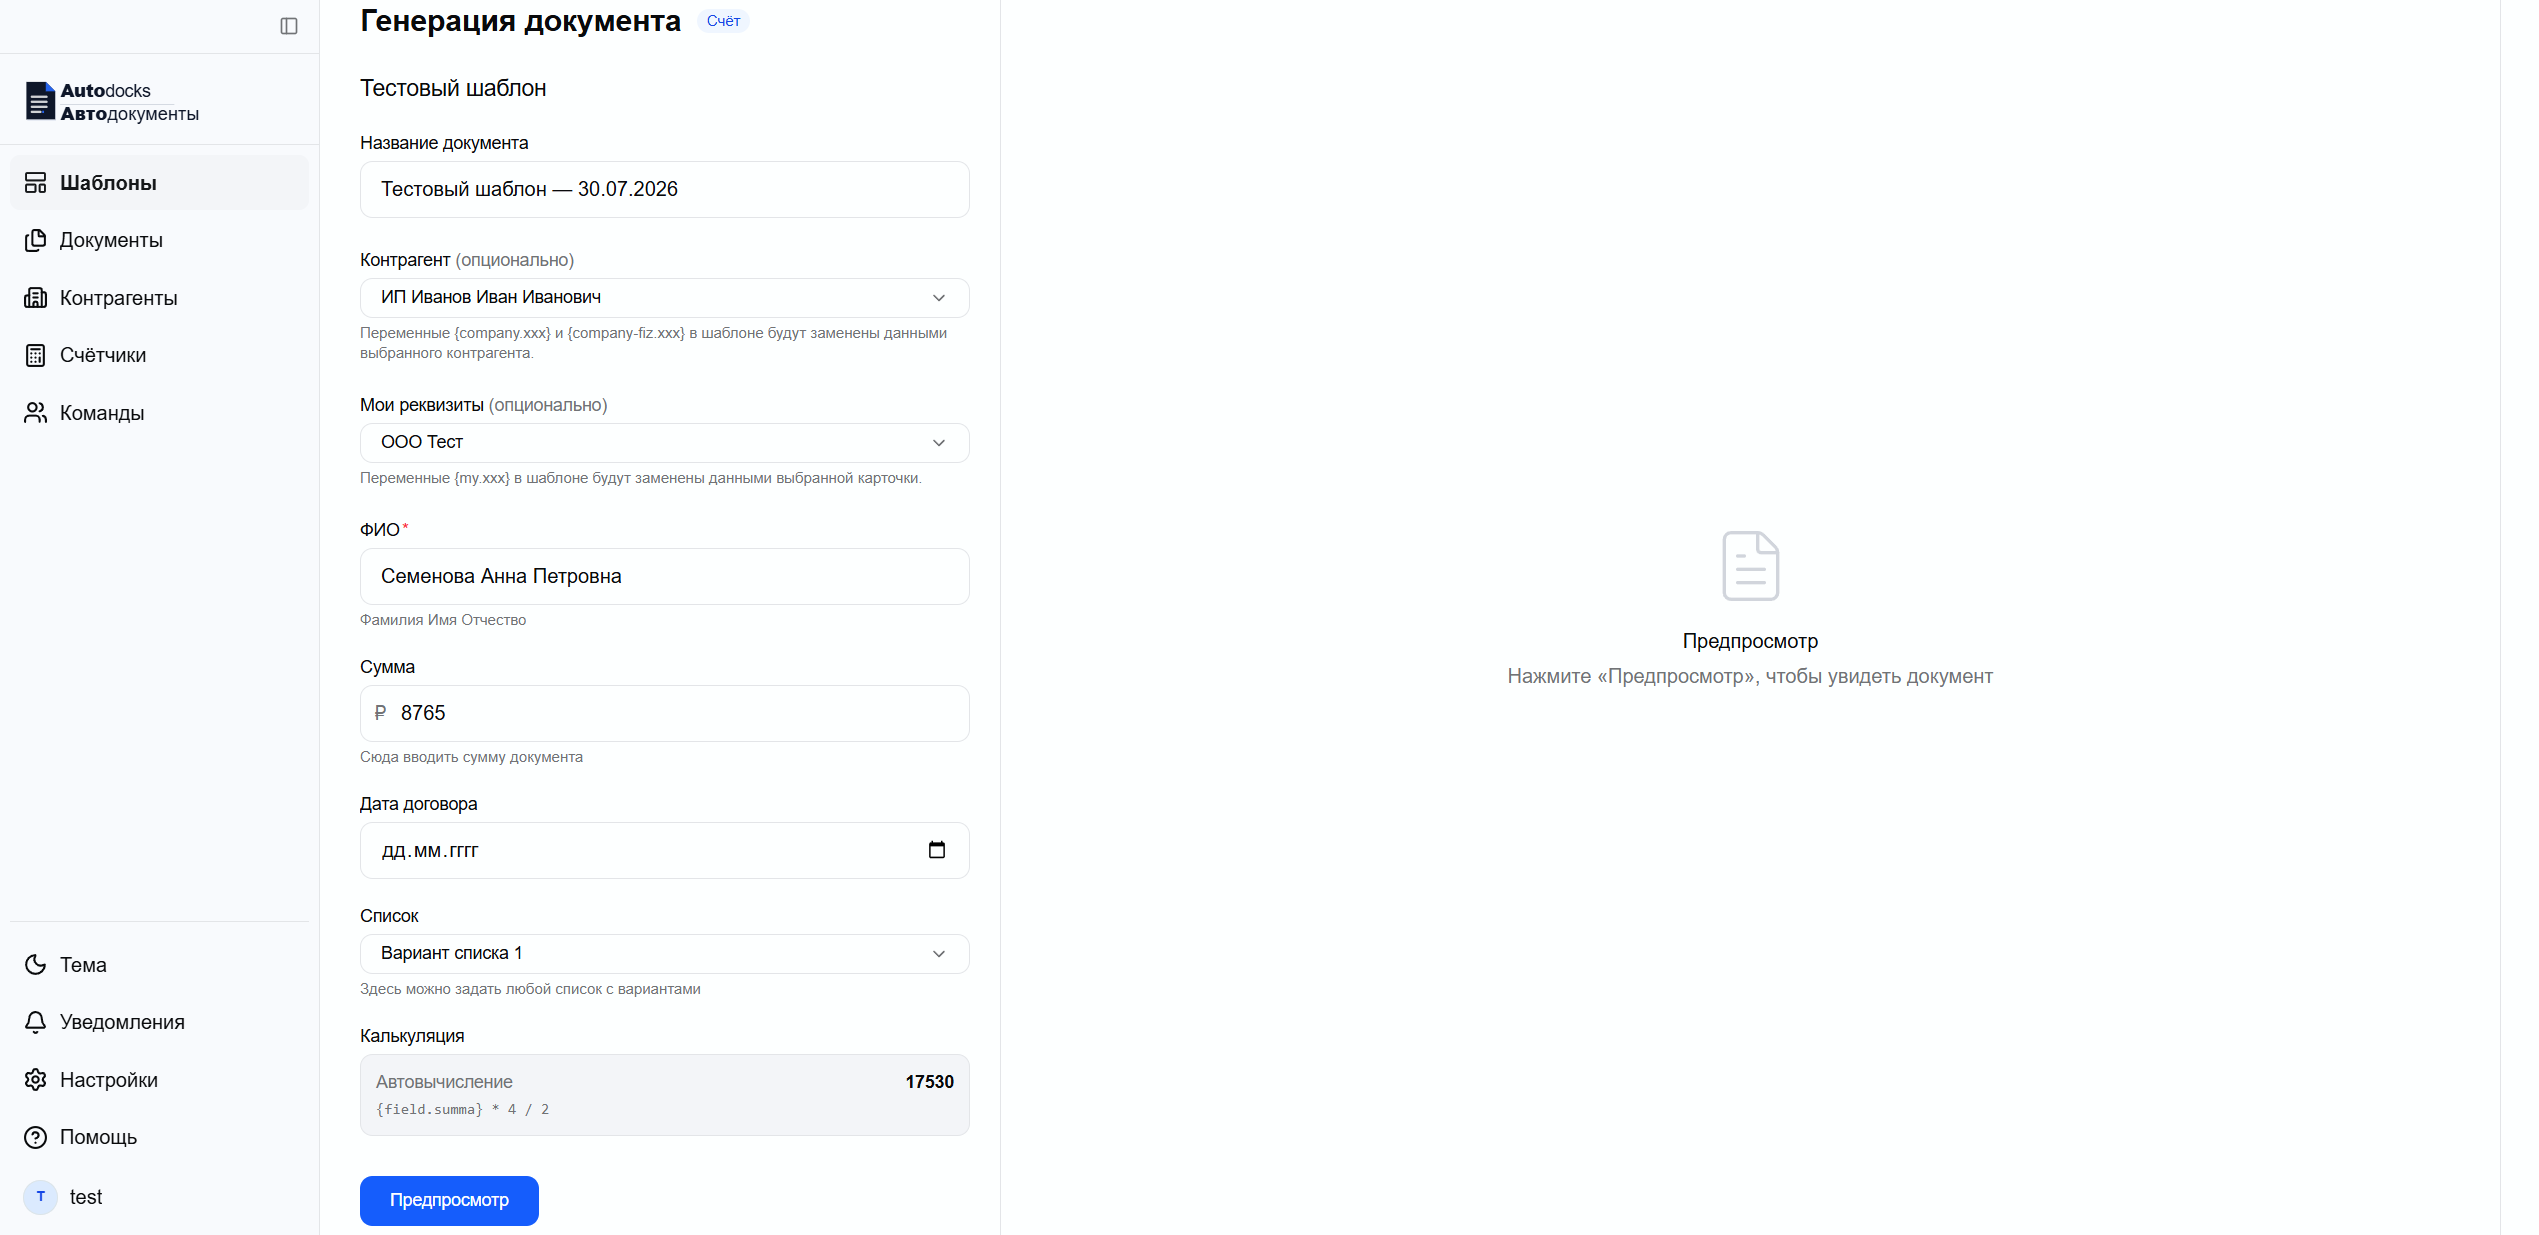Open the Команды page
Screen dimensions: 2539x1235
click(x=159, y=413)
